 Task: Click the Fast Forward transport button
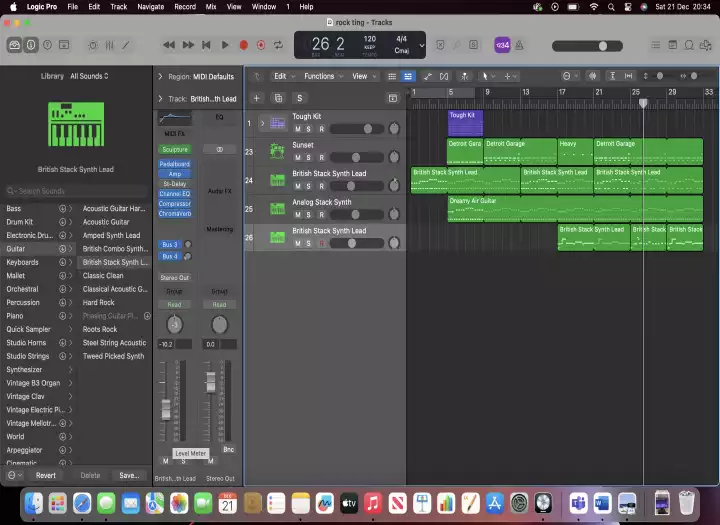click(188, 45)
